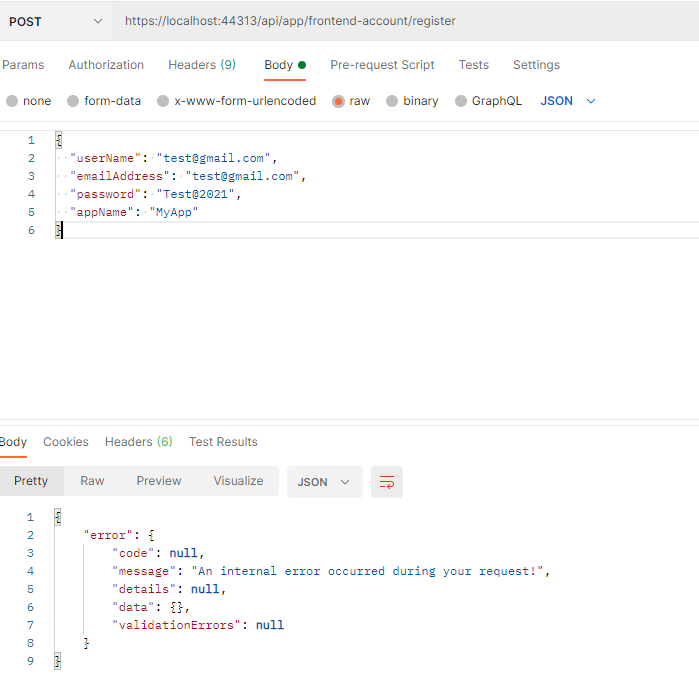Click the response error message text
This screenshot has height=695, width=699.
click(x=368, y=572)
